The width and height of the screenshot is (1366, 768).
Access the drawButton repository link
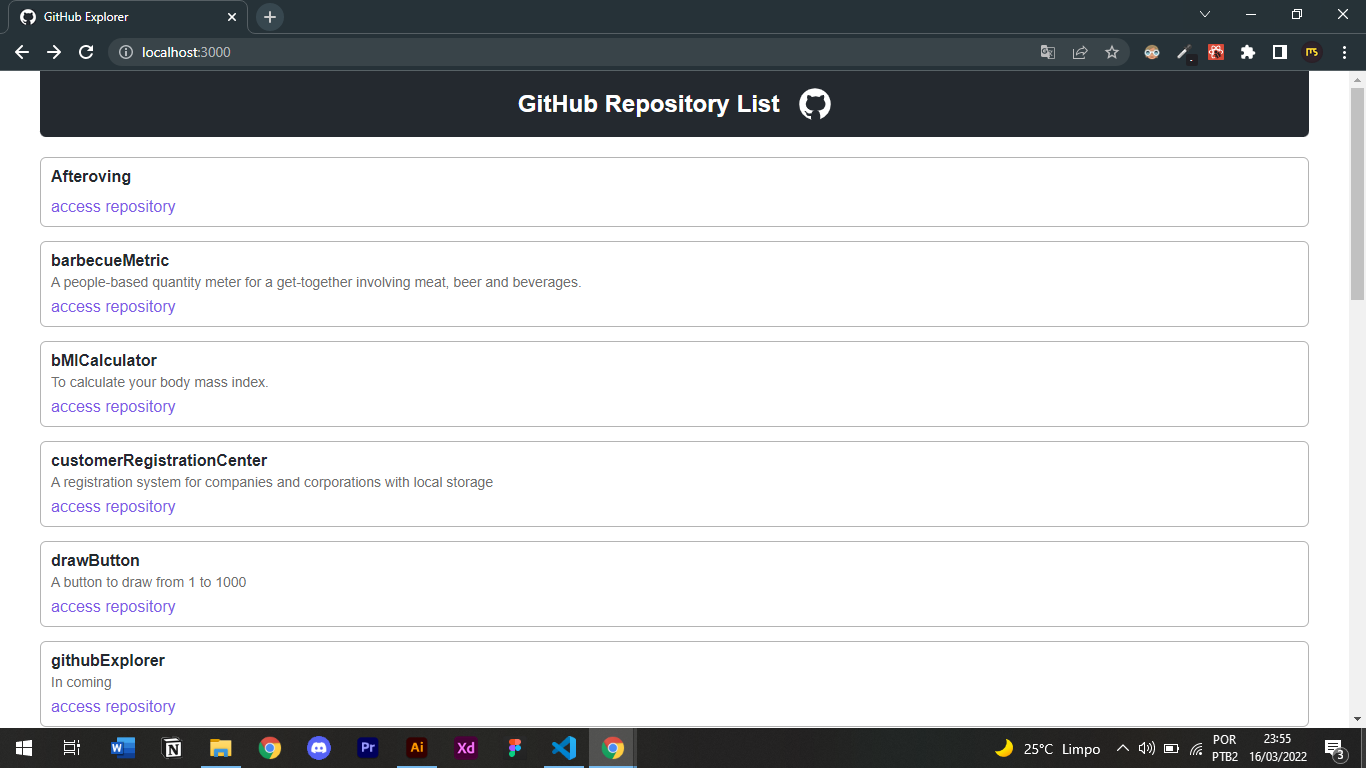[113, 606]
